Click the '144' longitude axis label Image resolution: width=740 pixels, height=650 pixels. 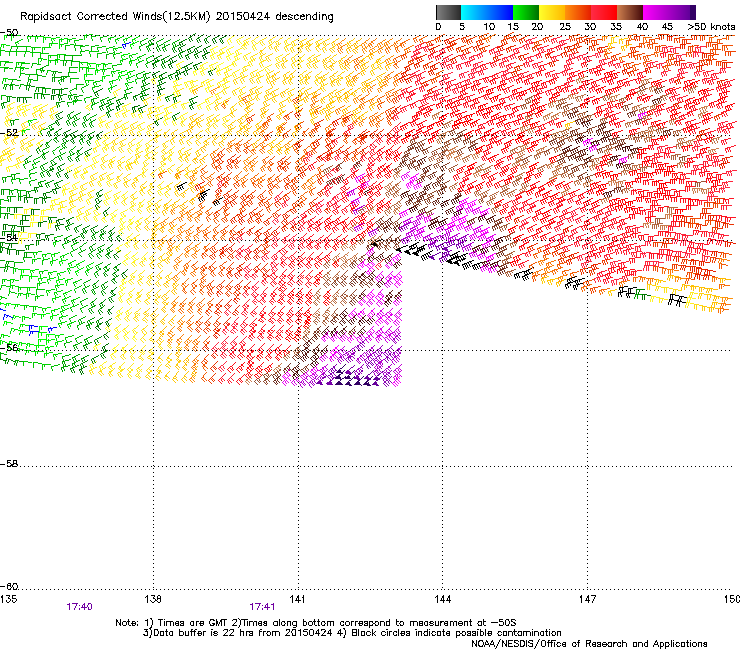point(442,599)
